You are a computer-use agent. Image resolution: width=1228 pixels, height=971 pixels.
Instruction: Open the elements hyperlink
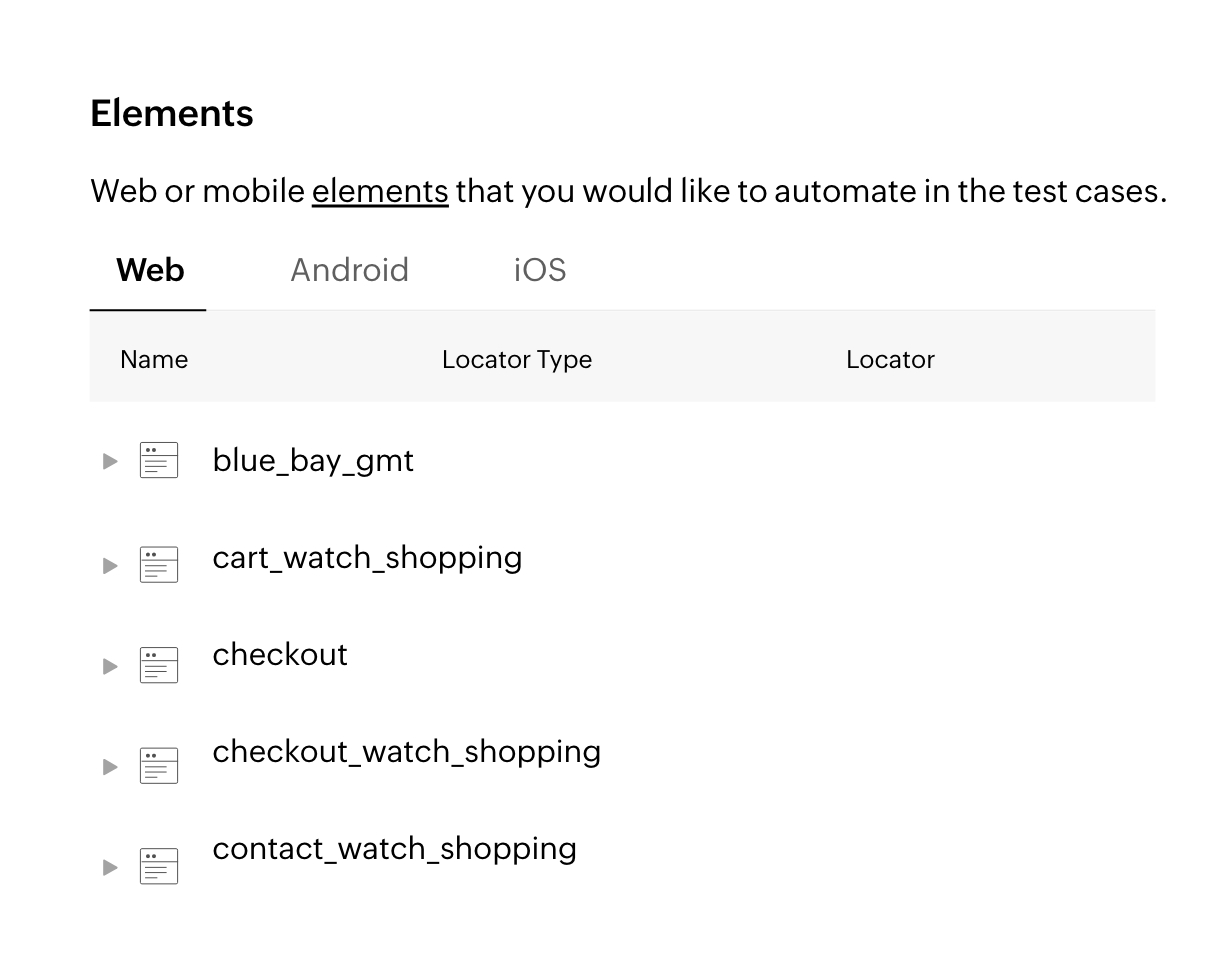[x=379, y=190]
